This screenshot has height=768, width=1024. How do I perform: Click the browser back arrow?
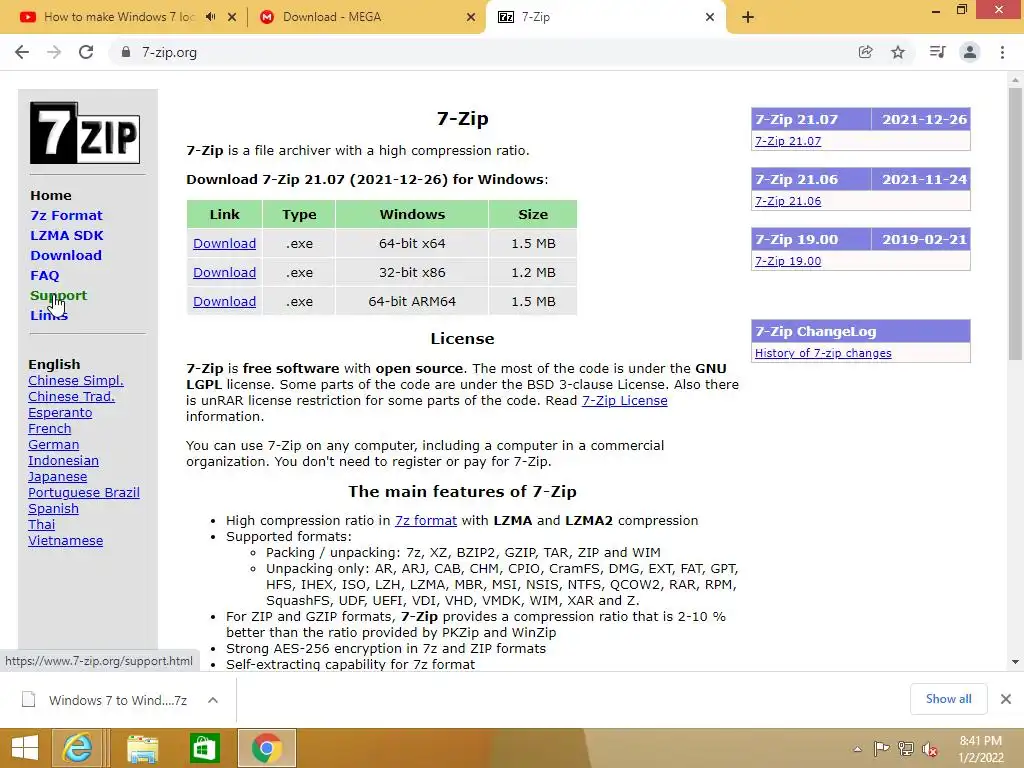click(x=22, y=52)
